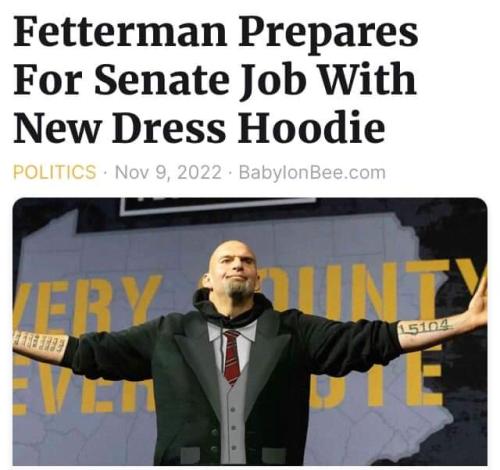Click the words New Dress in headline
Viewport: 500px width, 470px height.
point(120,127)
